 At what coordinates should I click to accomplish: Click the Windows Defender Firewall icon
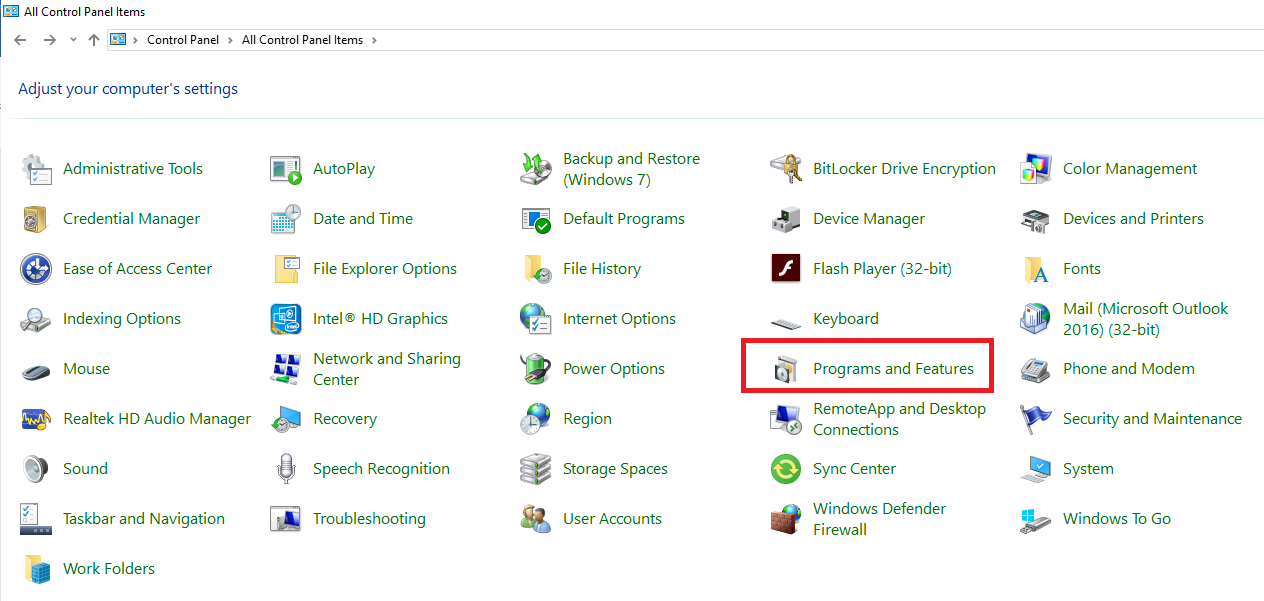(x=786, y=519)
